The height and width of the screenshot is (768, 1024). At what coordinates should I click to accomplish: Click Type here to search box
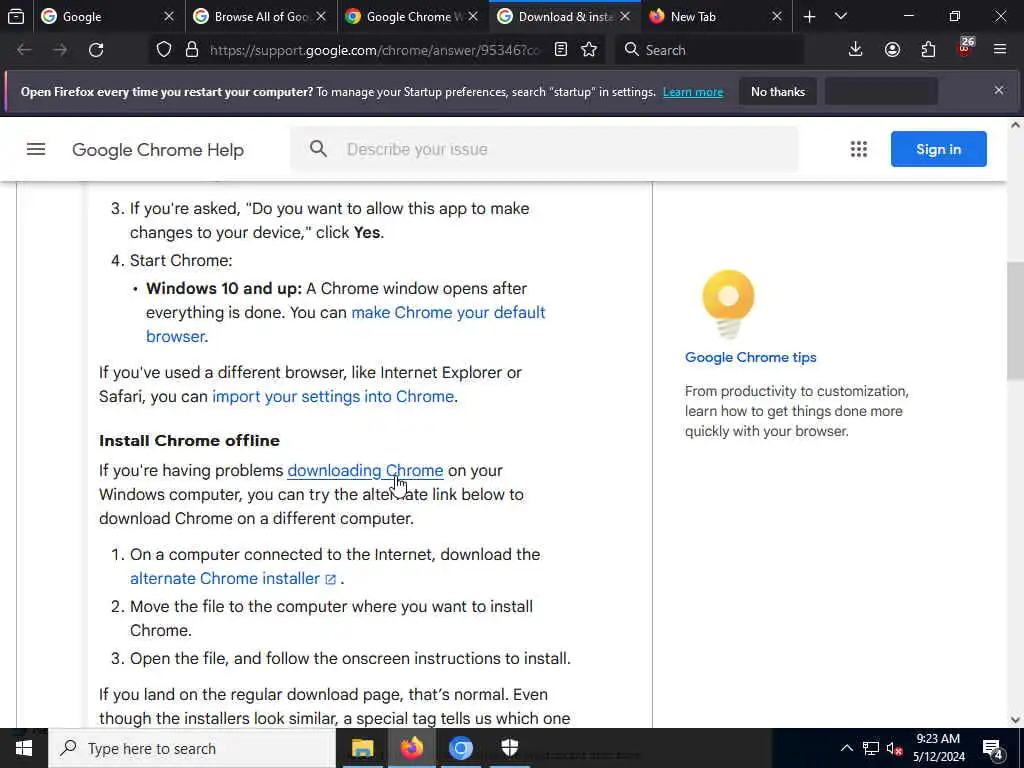(191, 748)
